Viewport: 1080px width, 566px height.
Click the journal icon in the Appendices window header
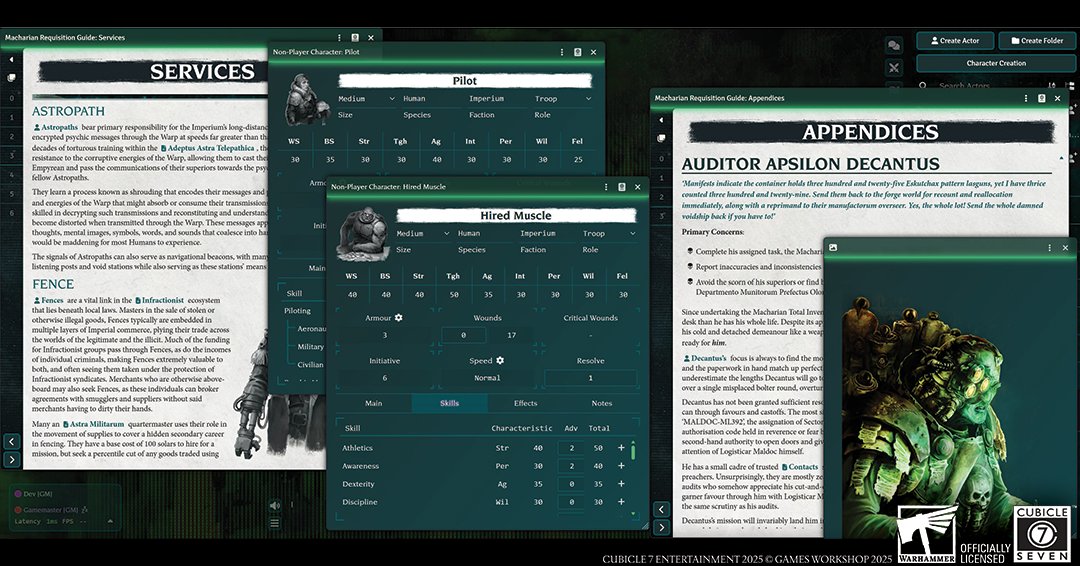tap(1041, 98)
